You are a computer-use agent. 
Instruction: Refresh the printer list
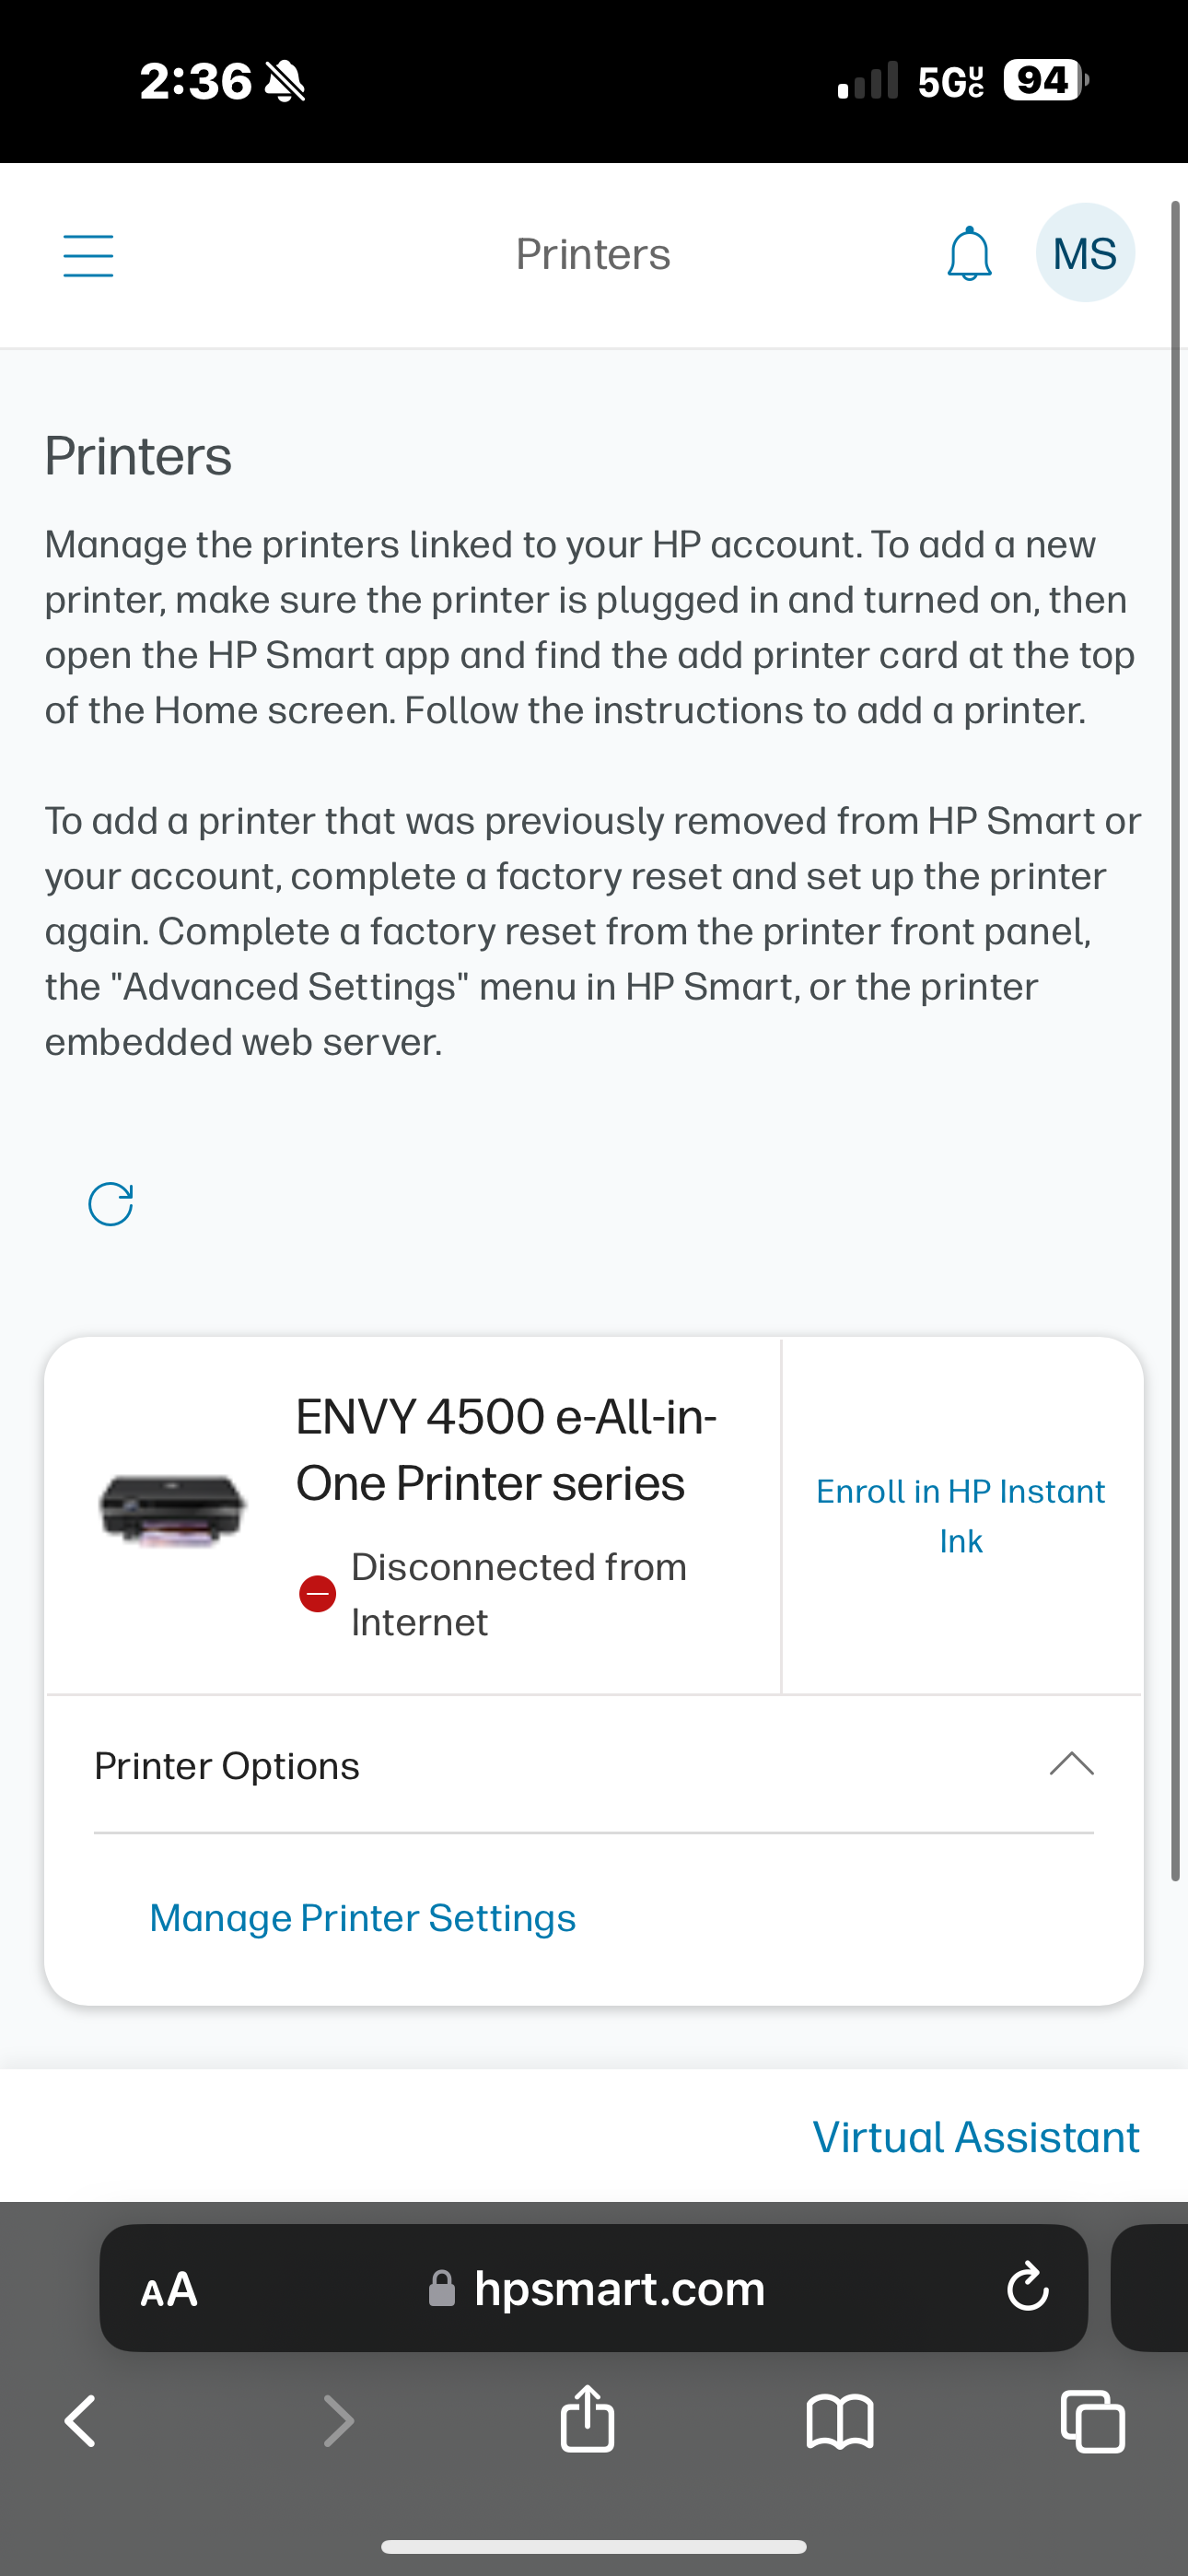click(x=111, y=1203)
